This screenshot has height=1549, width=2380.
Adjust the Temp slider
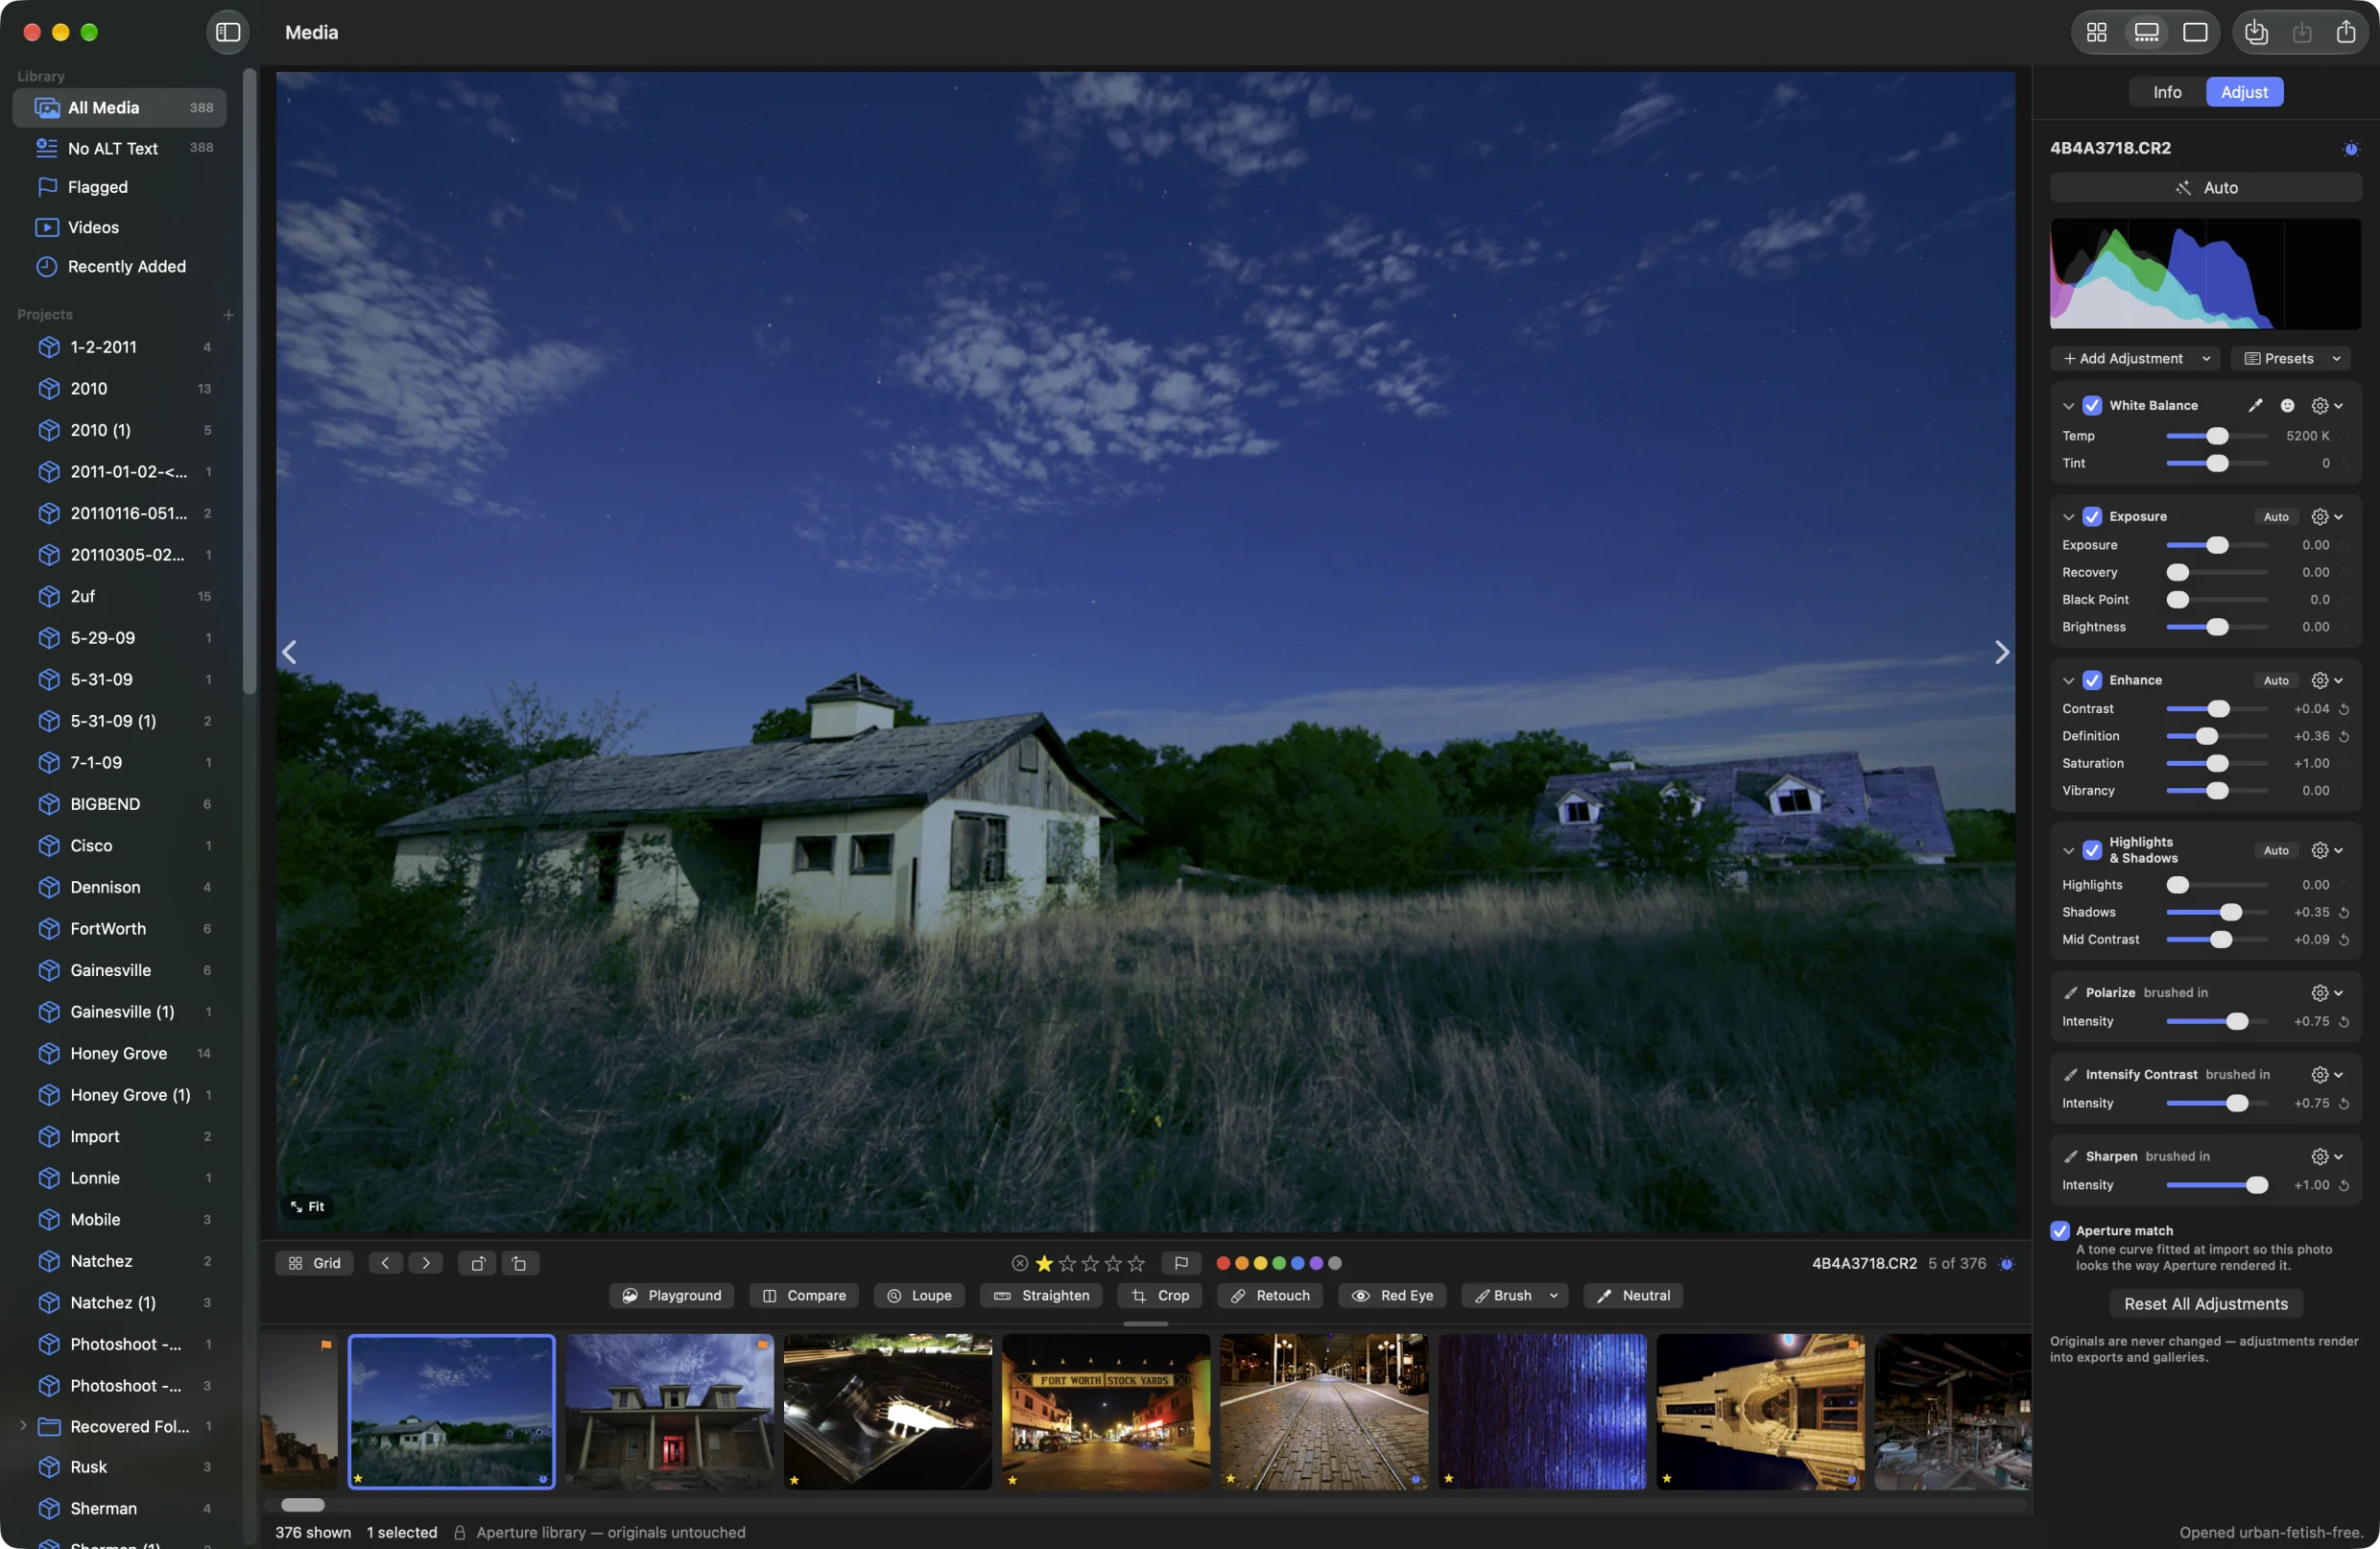pos(2216,436)
